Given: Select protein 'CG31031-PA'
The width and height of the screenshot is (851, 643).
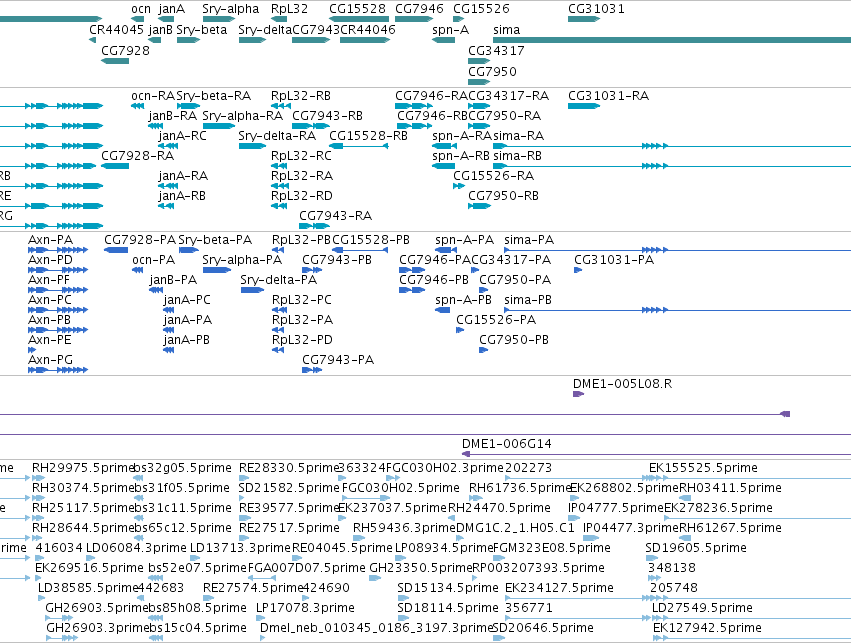Looking at the screenshot, I should click(614, 260).
